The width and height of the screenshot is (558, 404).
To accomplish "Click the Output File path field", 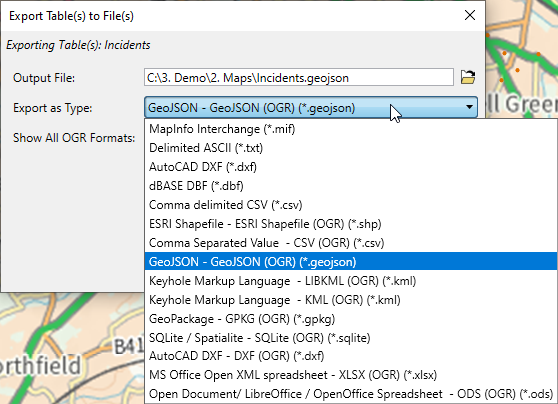I will [299, 78].
